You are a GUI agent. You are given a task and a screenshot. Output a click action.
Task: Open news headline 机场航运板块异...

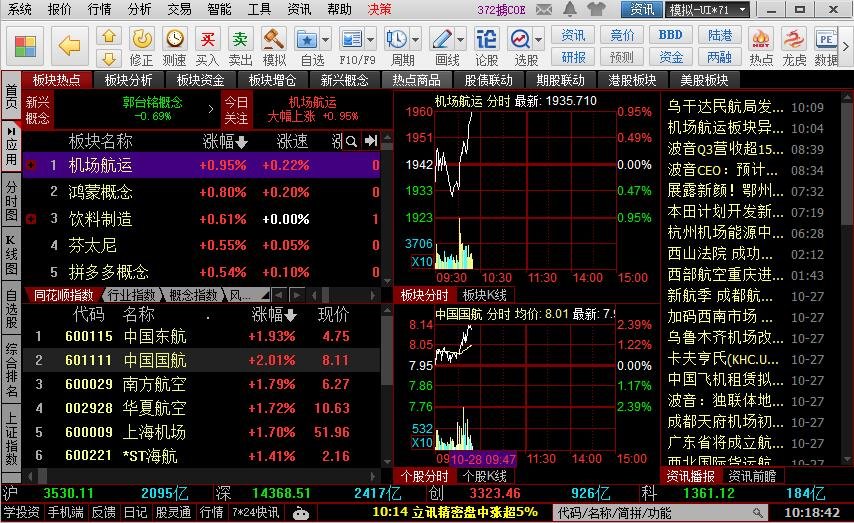click(x=726, y=128)
